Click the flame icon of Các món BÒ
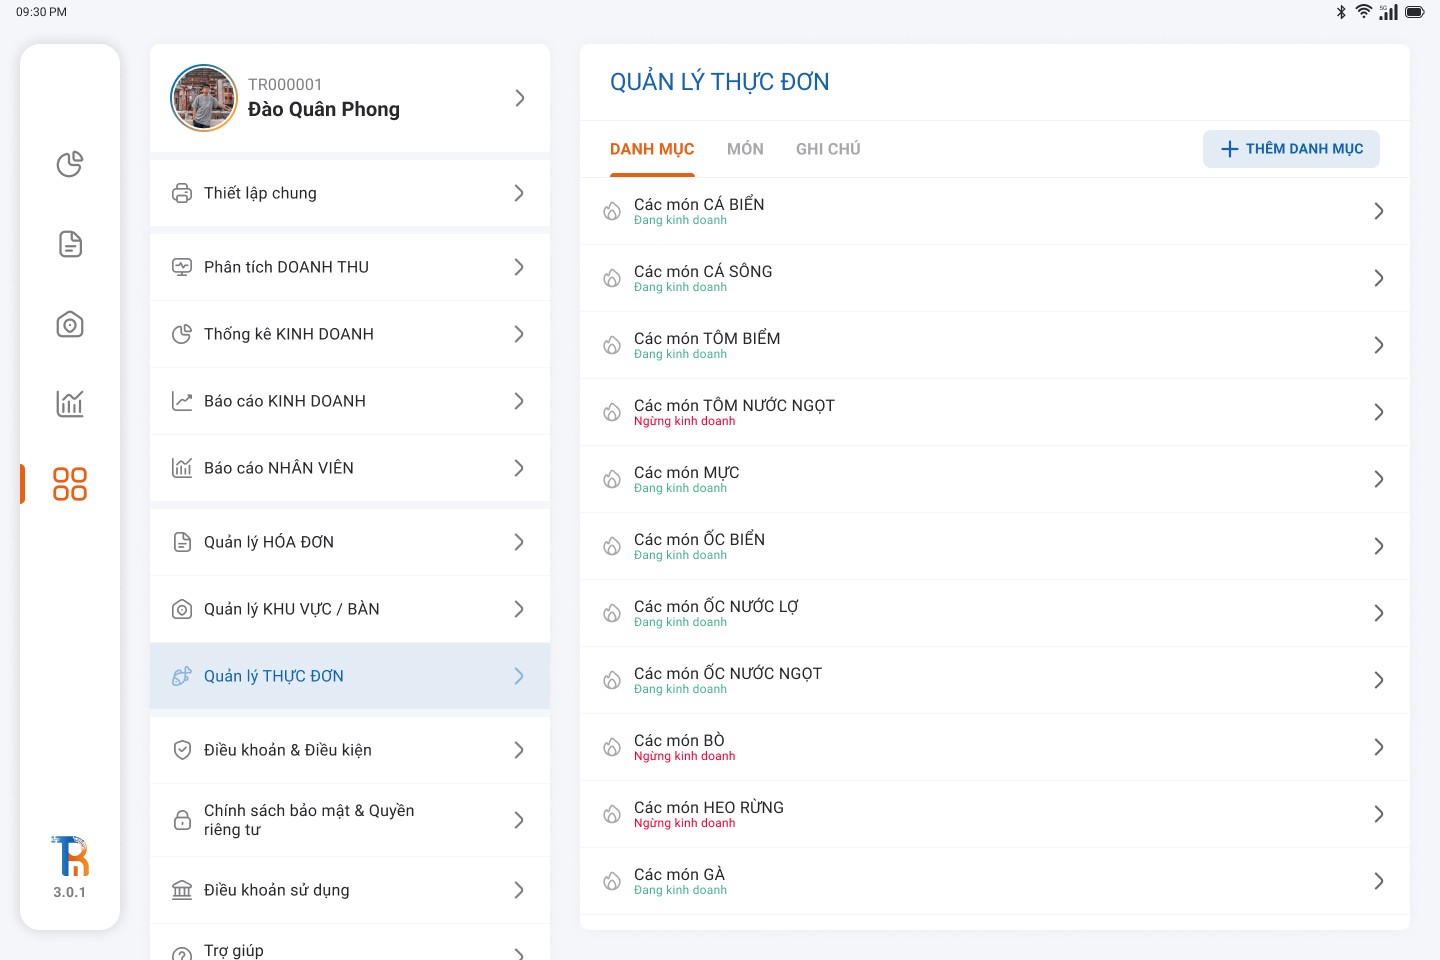 (612, 747)
